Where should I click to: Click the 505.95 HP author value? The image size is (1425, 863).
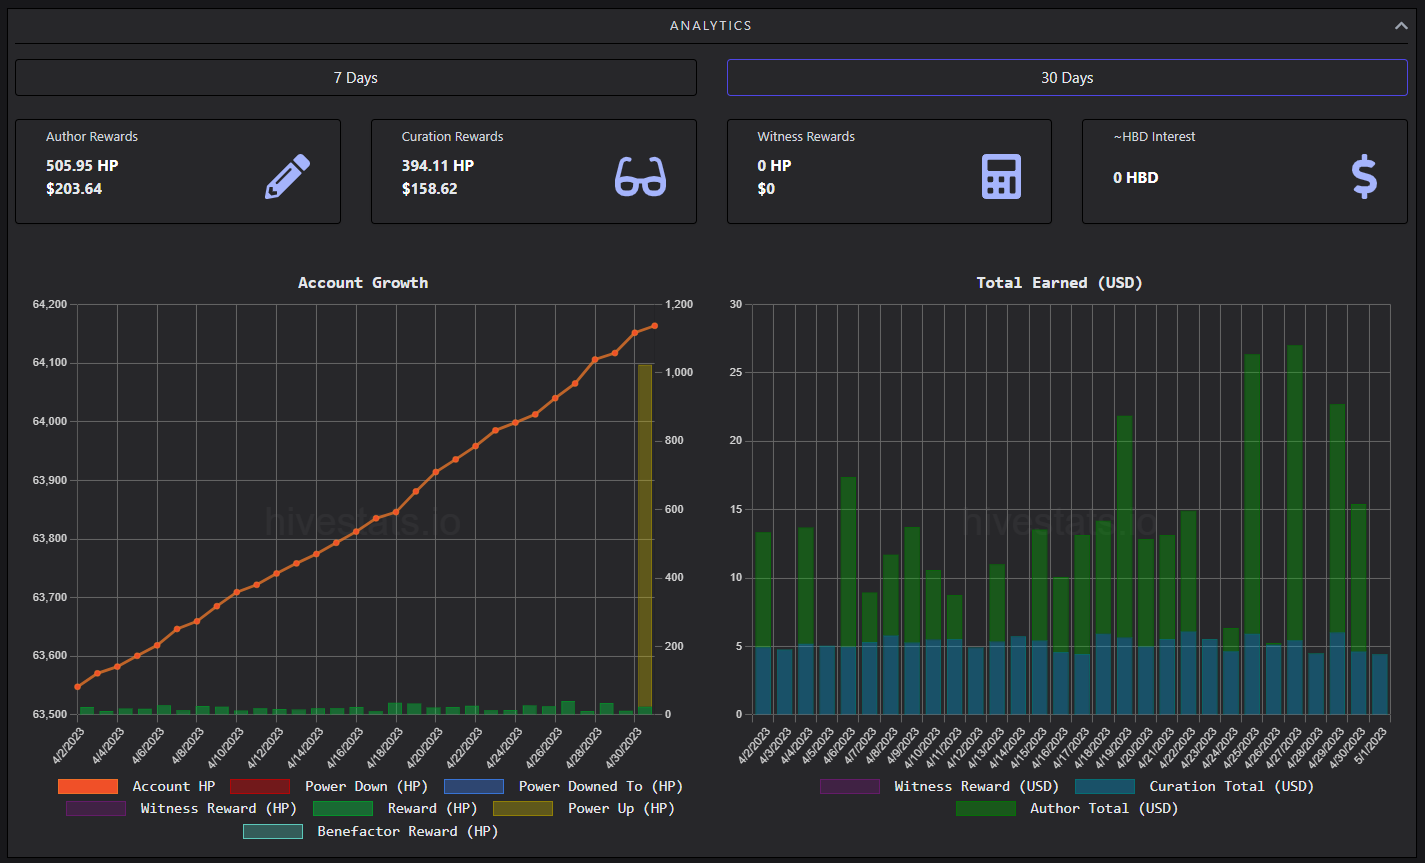tap(82, 166)
